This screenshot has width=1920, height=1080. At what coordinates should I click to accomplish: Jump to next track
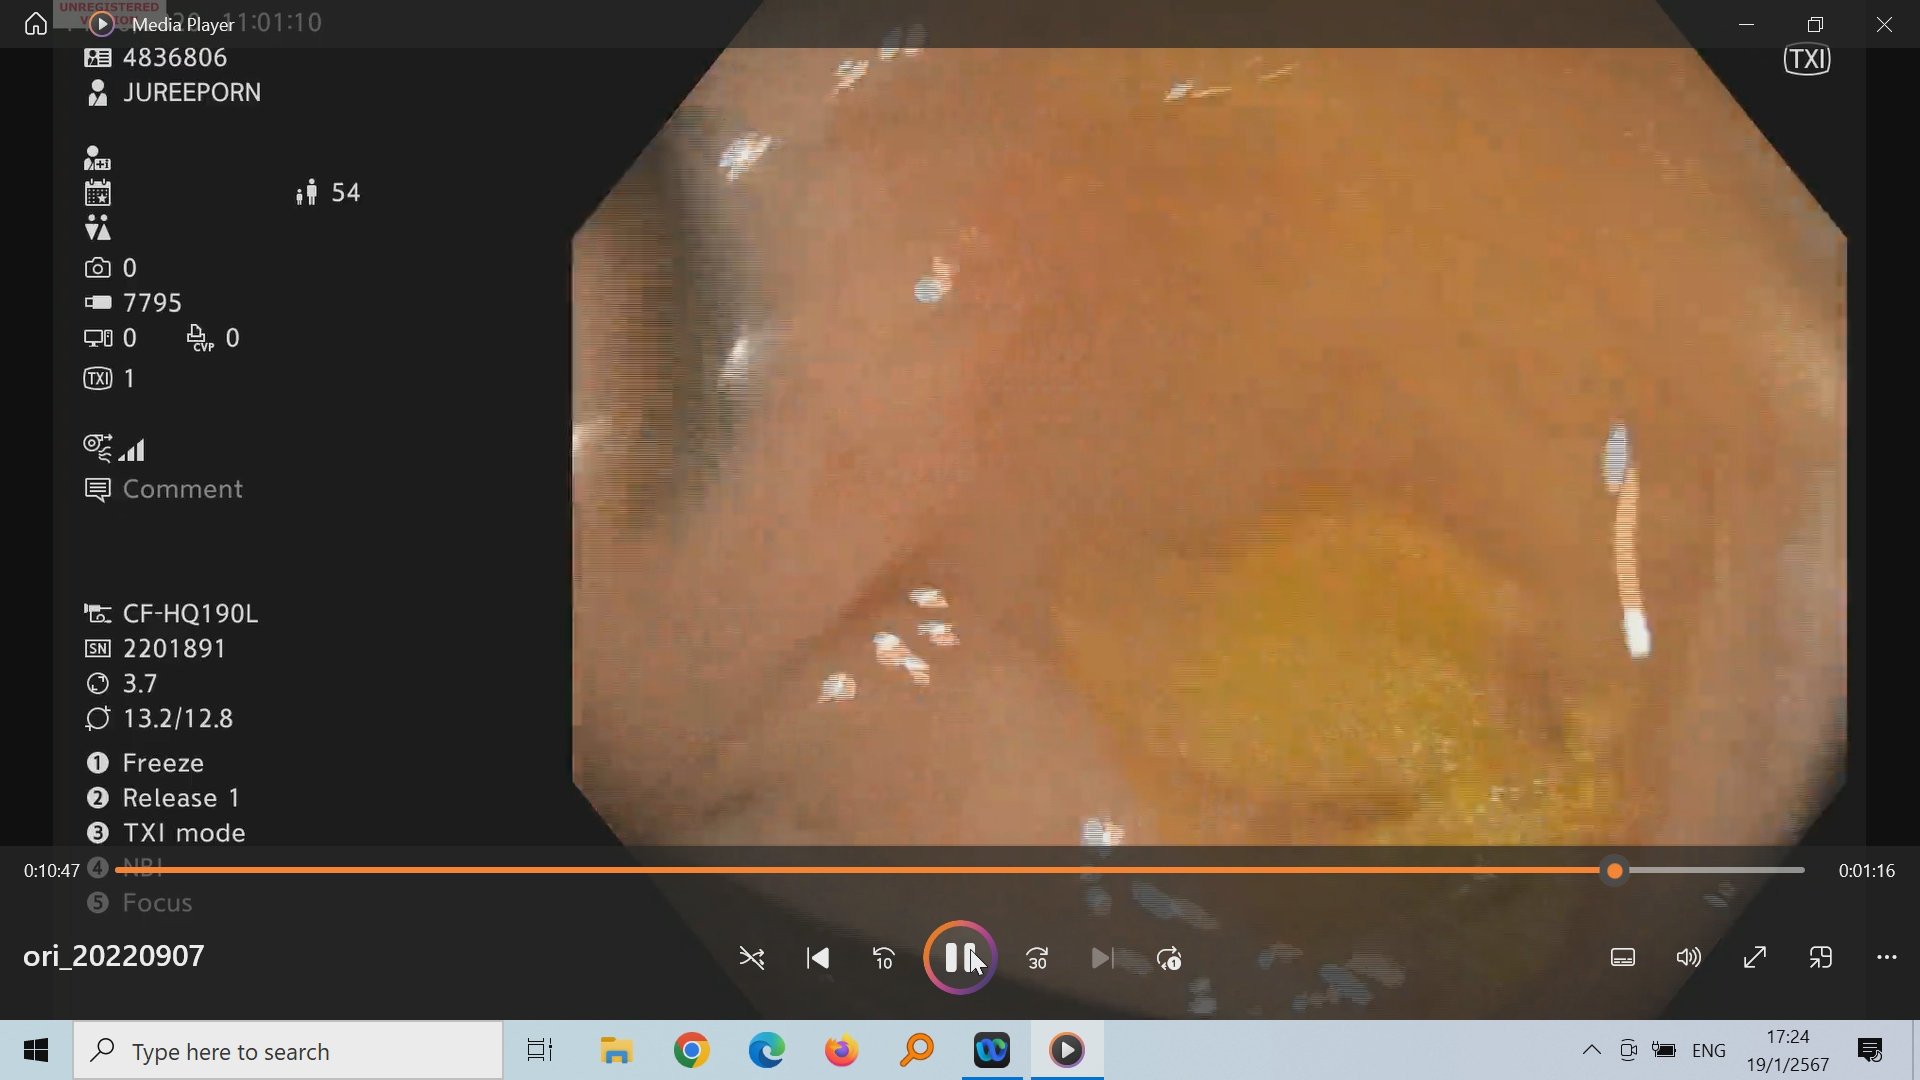pos(1102,959)
